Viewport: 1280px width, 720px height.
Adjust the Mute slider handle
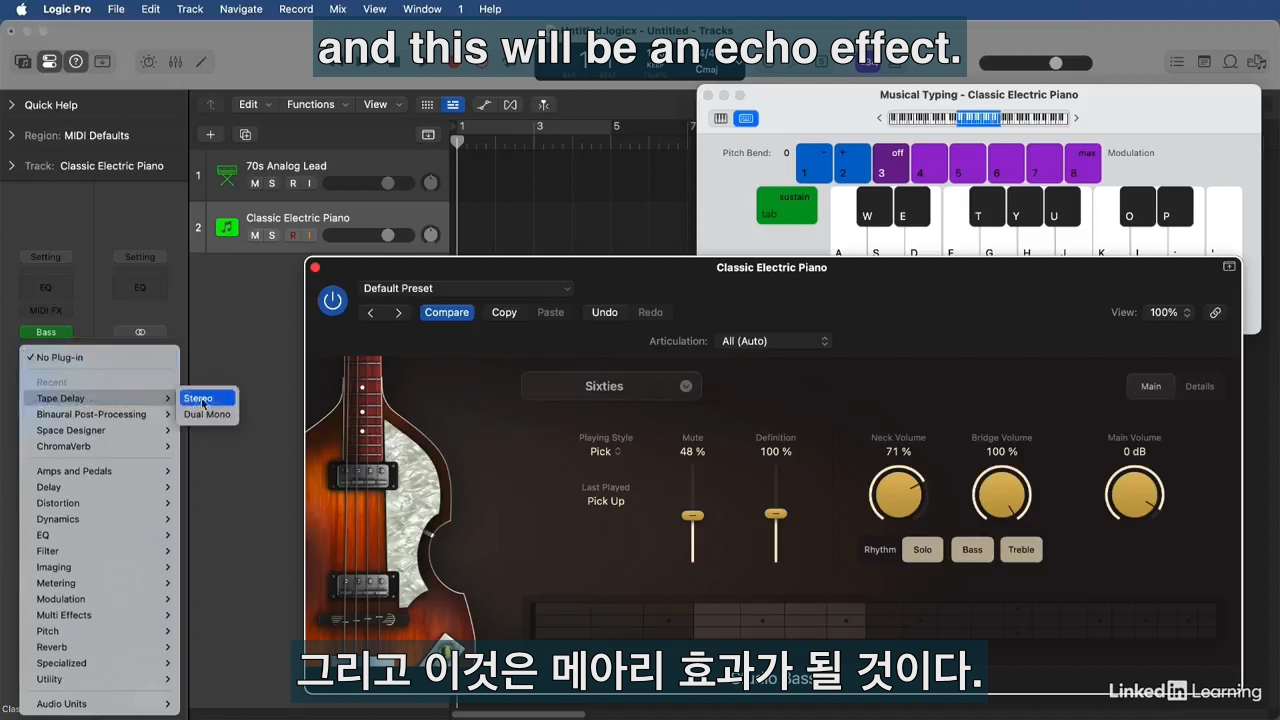(692, 516)
